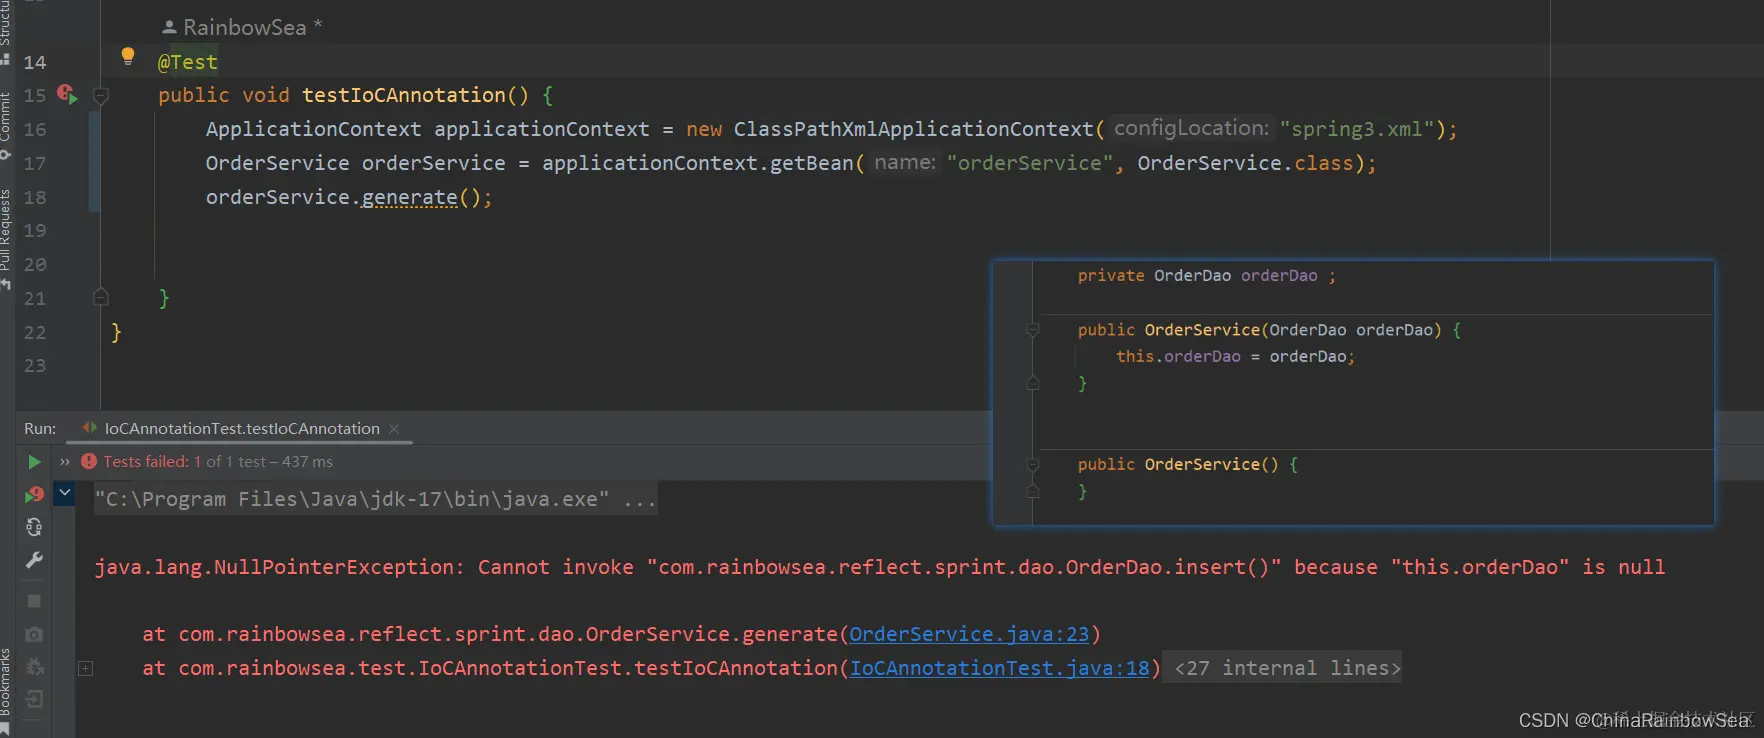1764x738 pixels.
Task: Click the configLocation: parameter hint
Action: [x=1191, y=128]
